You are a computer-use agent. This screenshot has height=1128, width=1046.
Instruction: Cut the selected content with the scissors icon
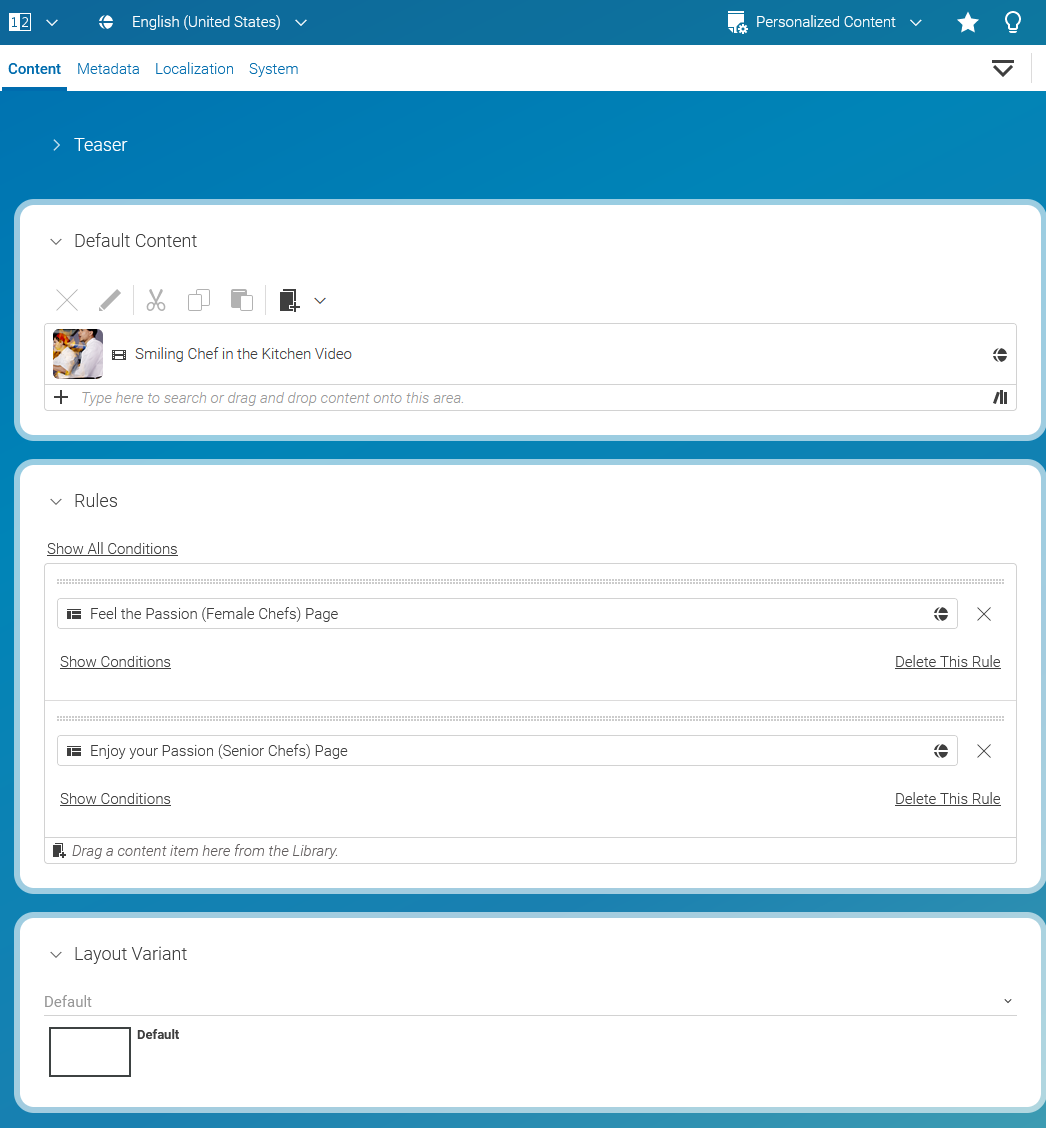pyautogui.click(x=156, y=300)
